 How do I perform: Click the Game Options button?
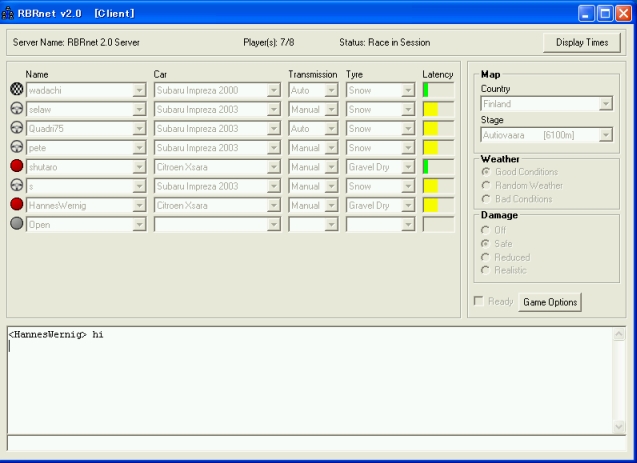pos(550,302)
